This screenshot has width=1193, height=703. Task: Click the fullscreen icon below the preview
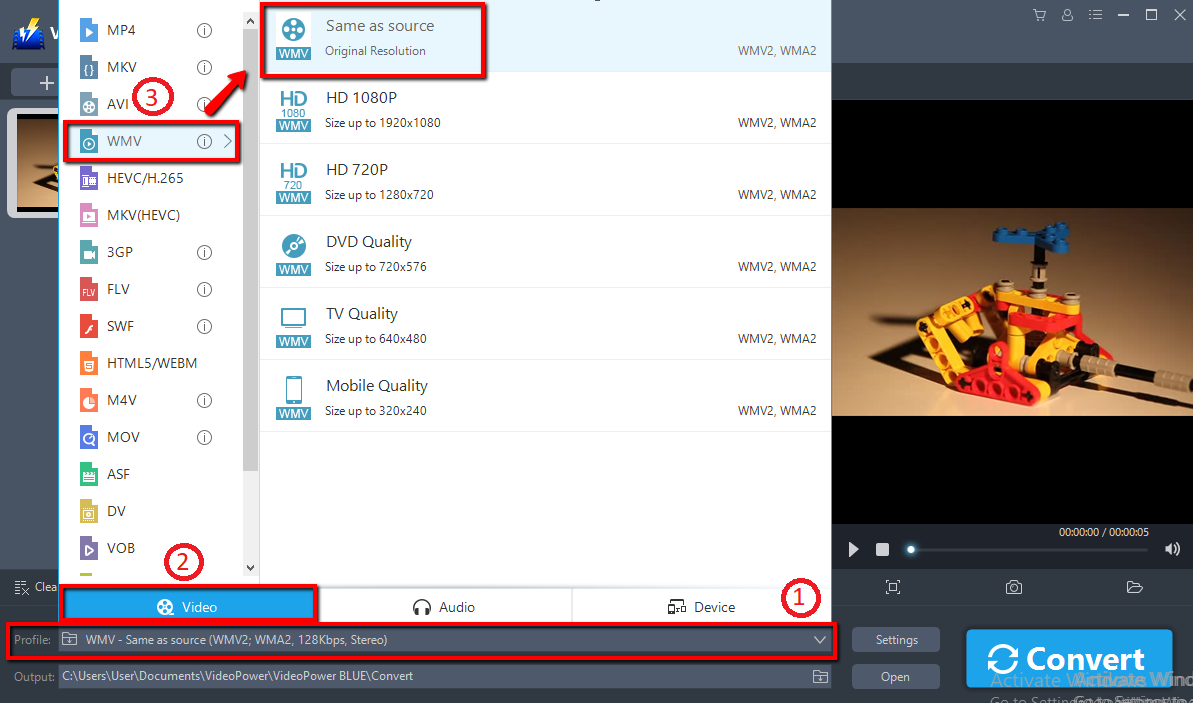[x=893, y=587]
